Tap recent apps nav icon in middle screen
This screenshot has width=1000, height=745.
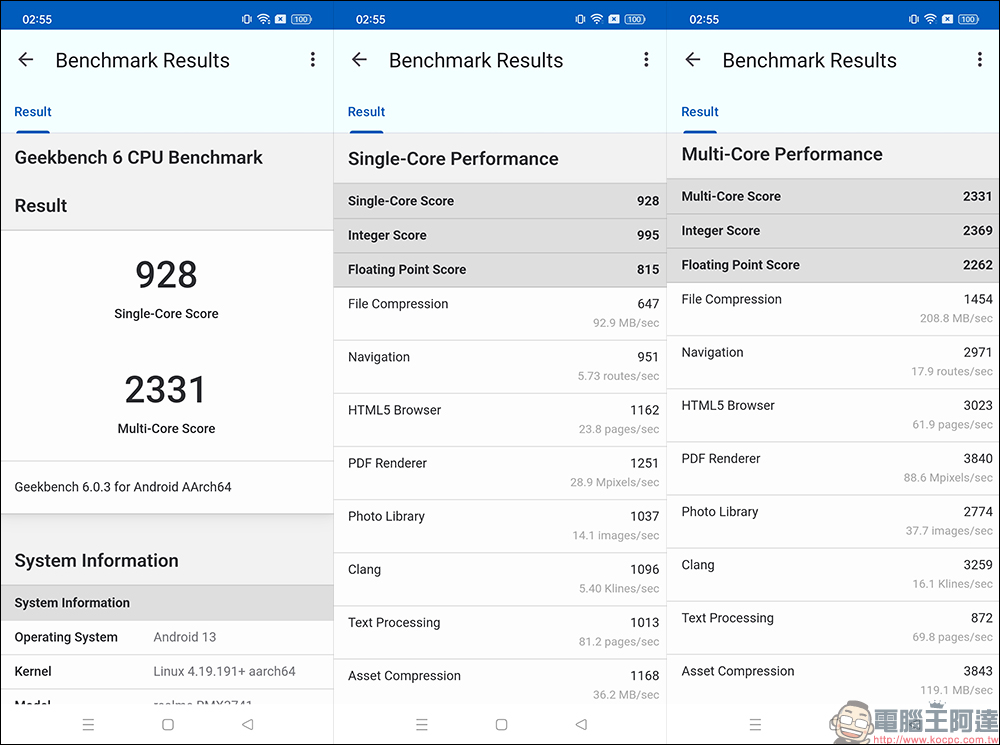(x=422, y=725)
